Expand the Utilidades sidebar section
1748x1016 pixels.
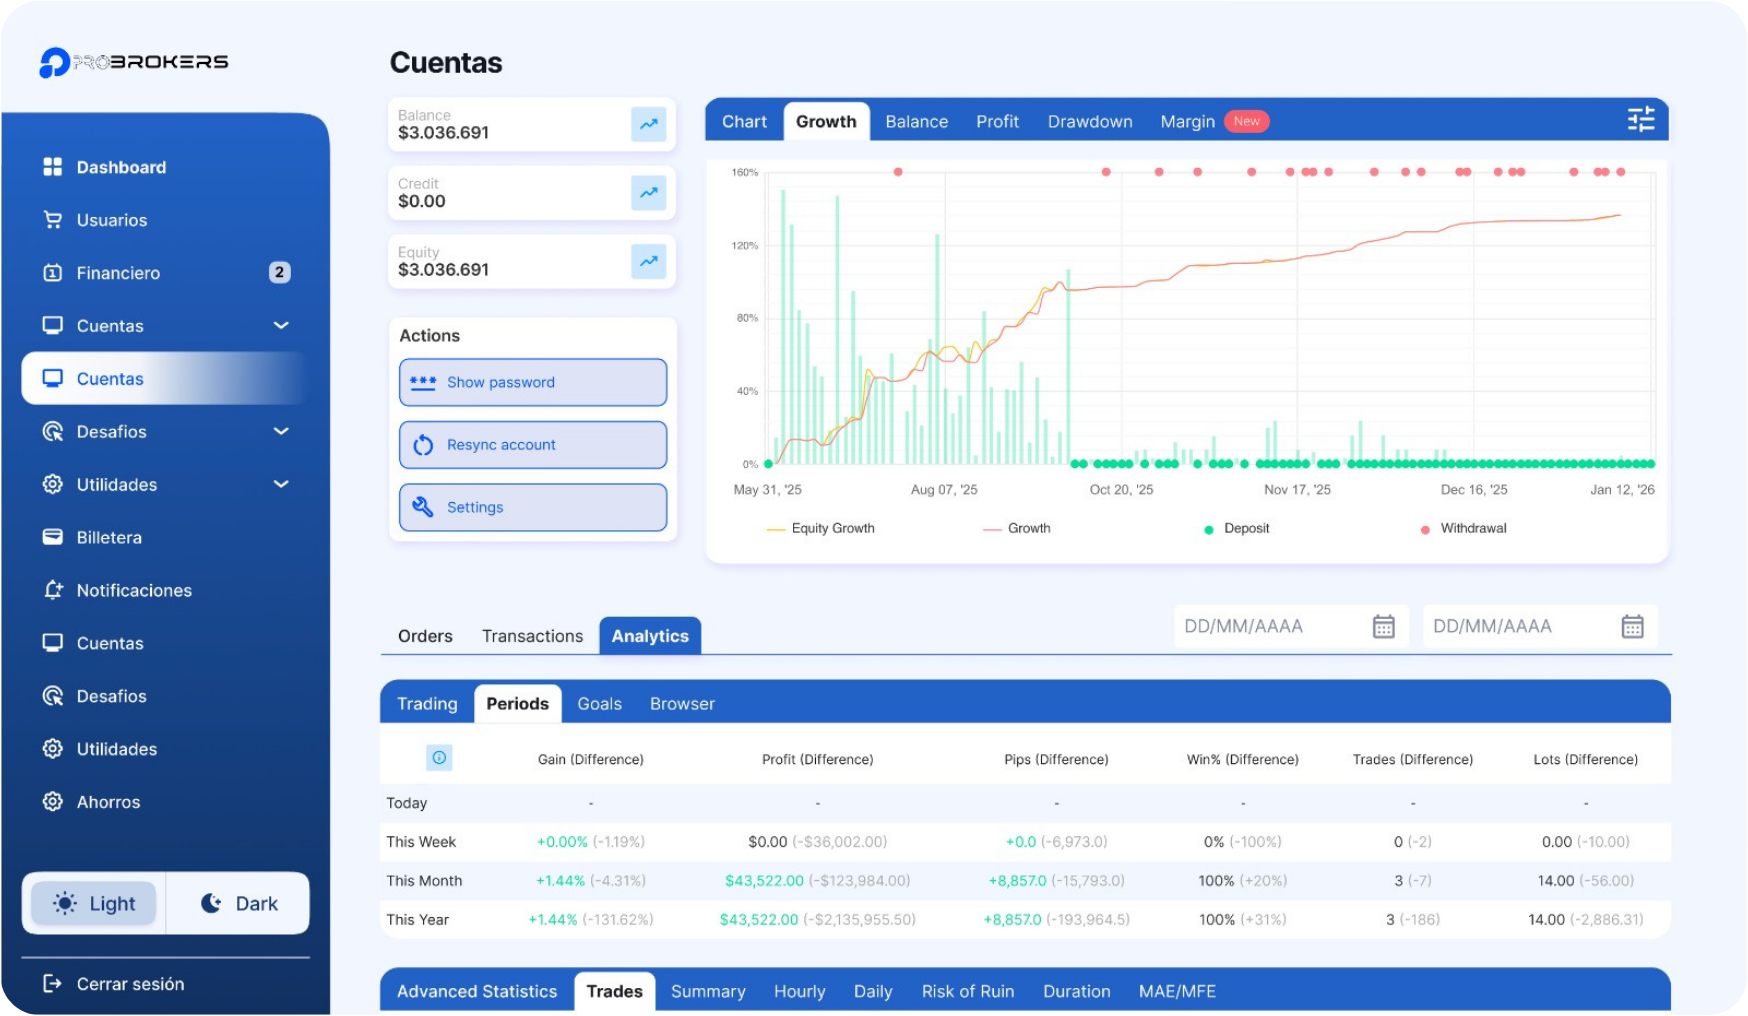click(281, 484)
